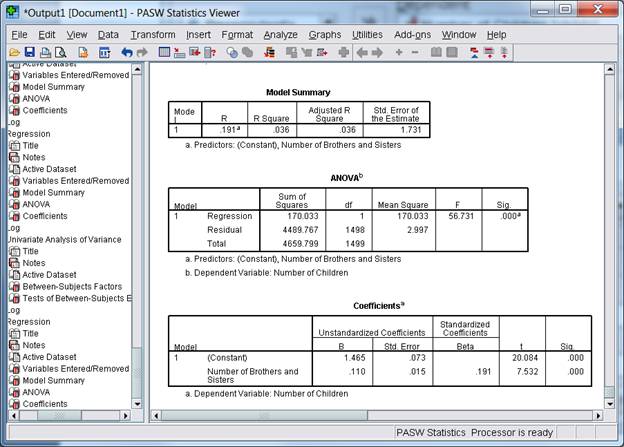Image resolution: width=624 pixels, height=447 pixels.
Task: Click the Go to Data toolbar icon
Action: point(164,52)
